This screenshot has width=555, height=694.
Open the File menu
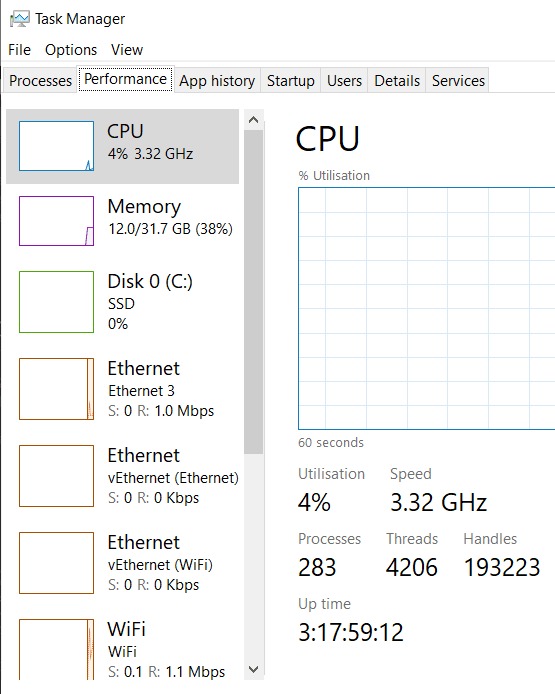click(x=19, y=50)
